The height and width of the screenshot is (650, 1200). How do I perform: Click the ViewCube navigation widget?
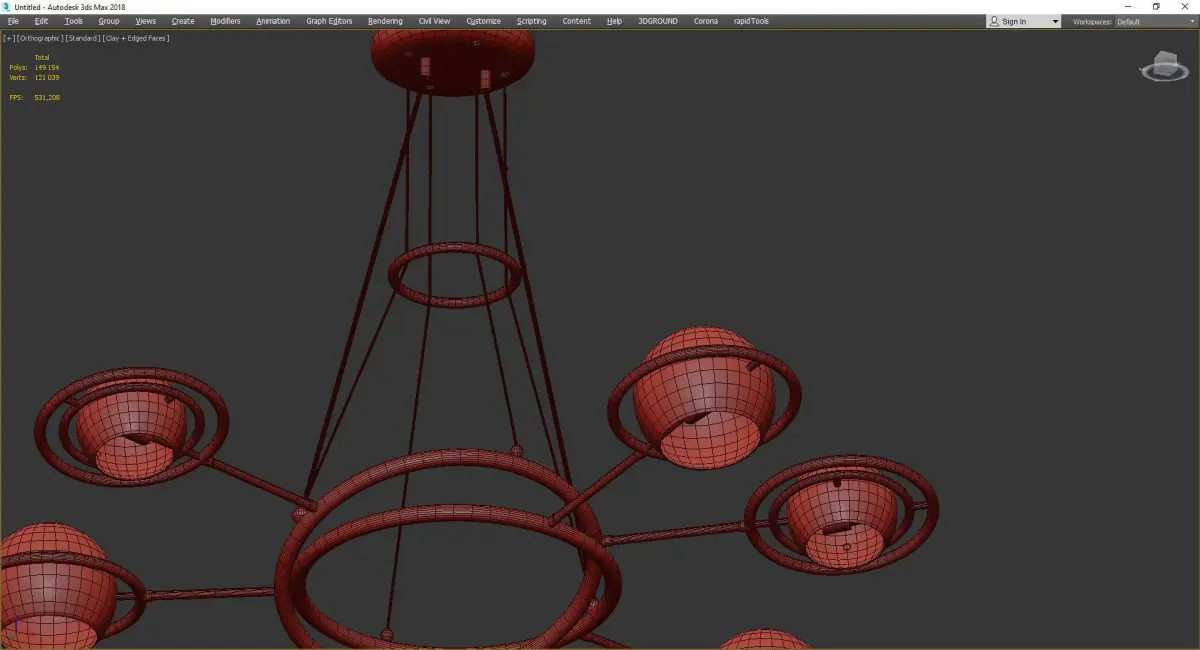point(1164,66)
